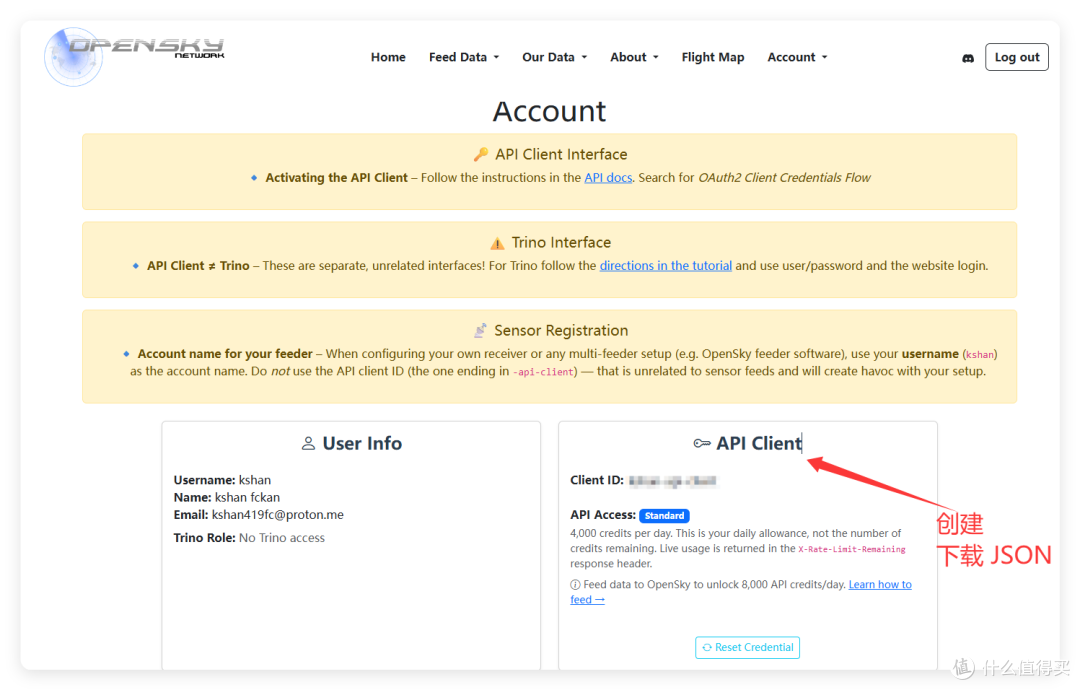Click the Trino Interface heading
This screenshot has height=690, width=1080.
pos(561,242)
